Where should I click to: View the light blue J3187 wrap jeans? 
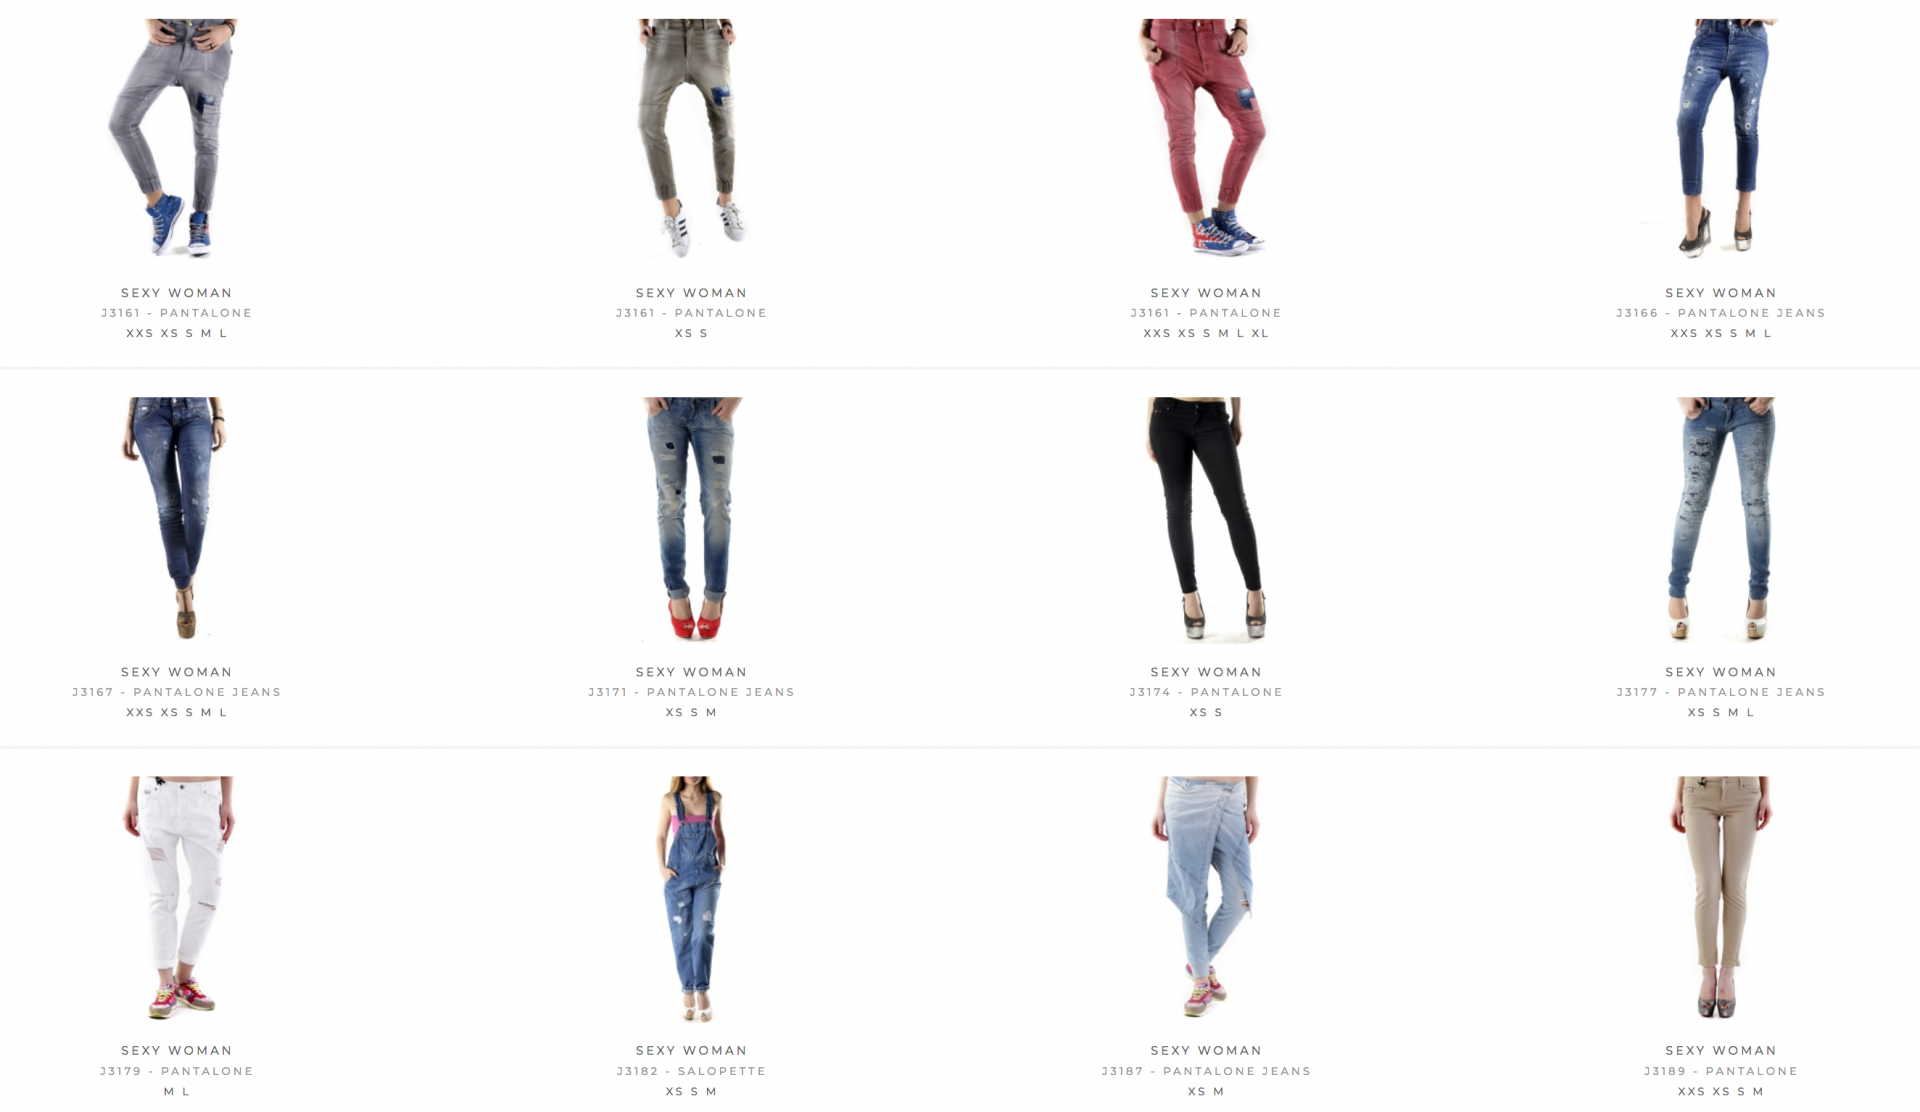tap(1206, 898)
